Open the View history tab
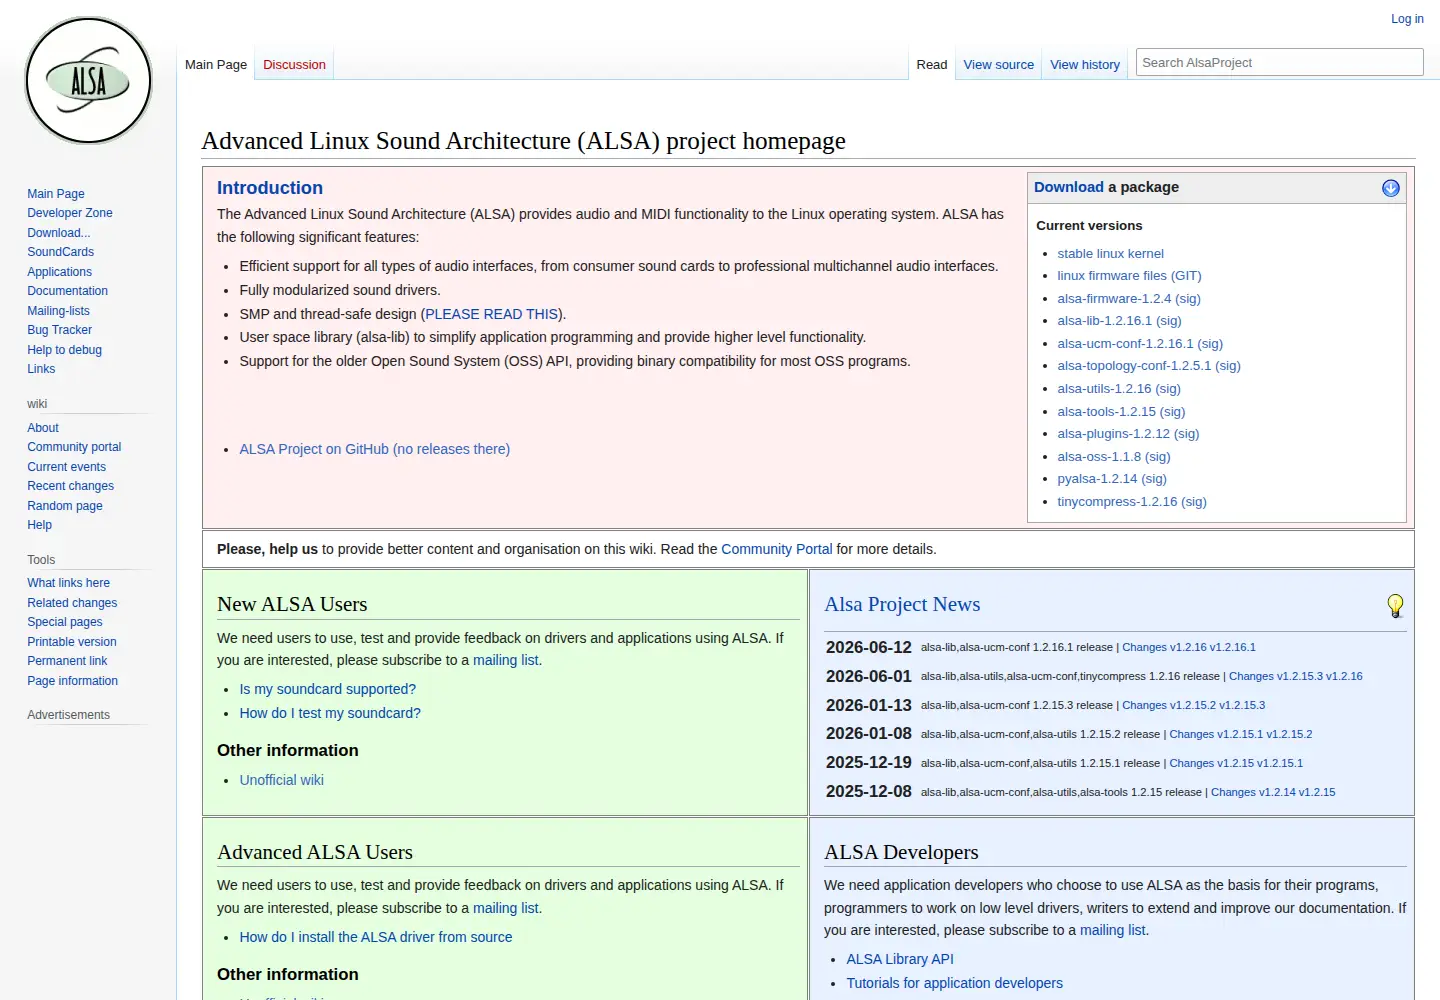Viewport: 1440px width, 1000px height. pyautogui.click(x=1085, y=65)
